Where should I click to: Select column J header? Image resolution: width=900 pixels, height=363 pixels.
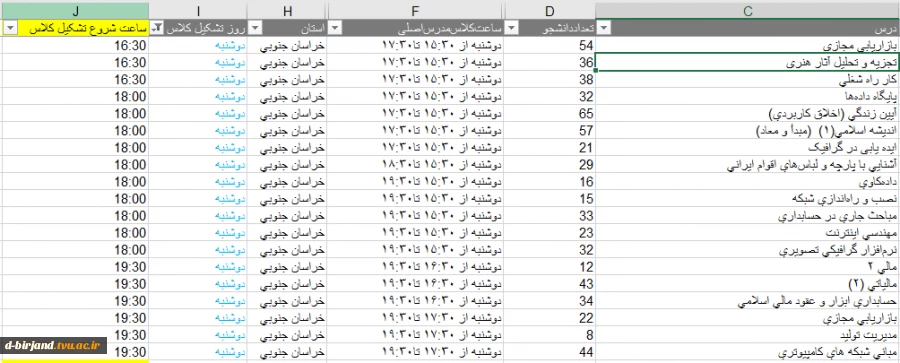[x=75, y=10]
